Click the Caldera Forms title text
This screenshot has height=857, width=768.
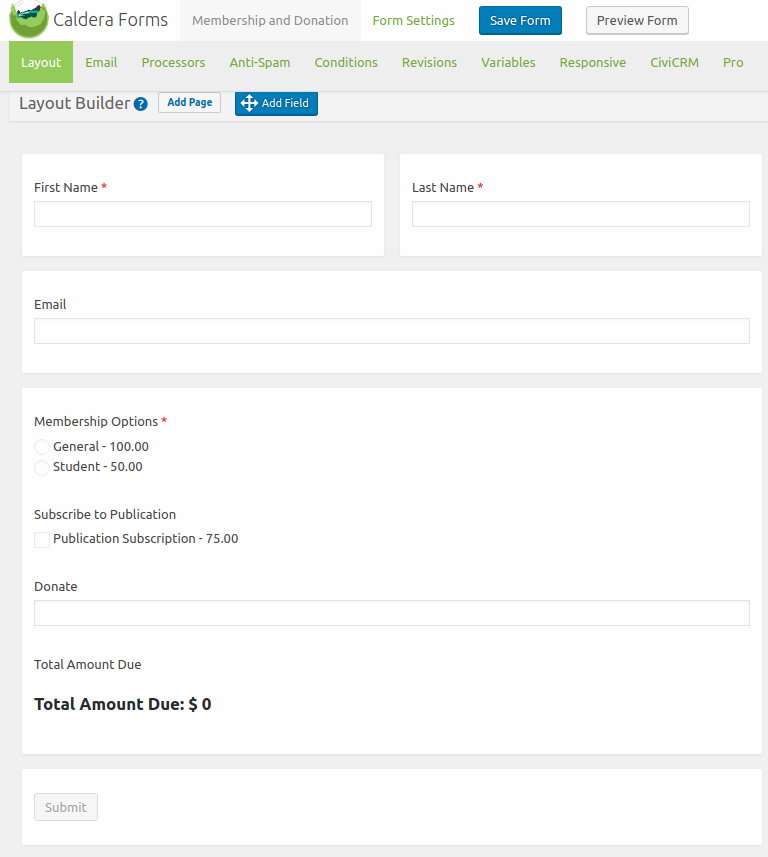(x=110, y=20)
